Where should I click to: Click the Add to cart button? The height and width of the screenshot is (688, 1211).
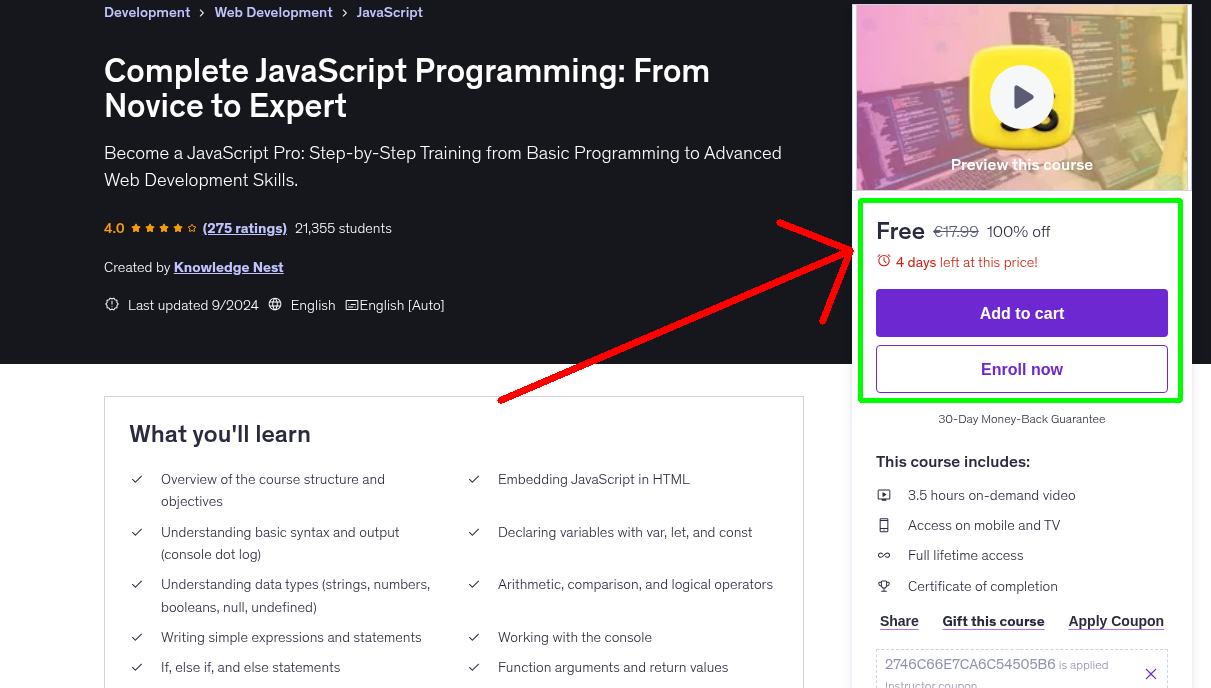click(1021, 313)
